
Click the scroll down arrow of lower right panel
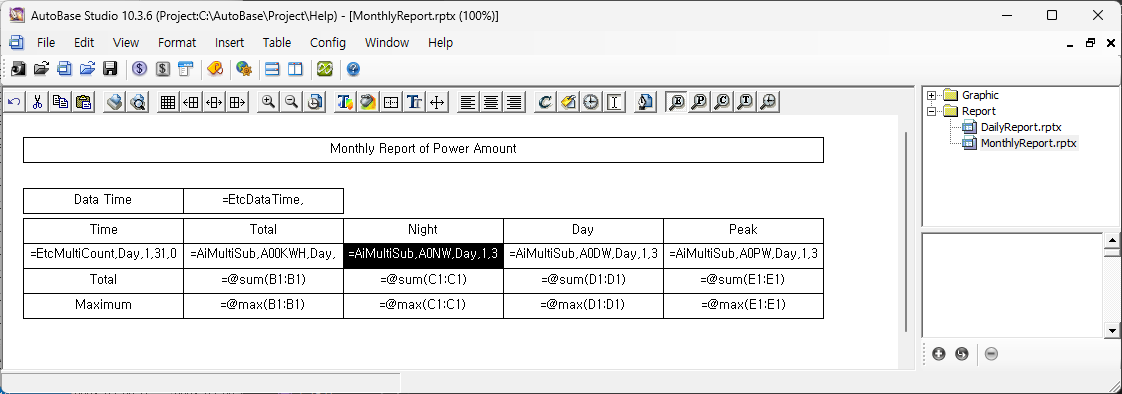pos(1111,330)
